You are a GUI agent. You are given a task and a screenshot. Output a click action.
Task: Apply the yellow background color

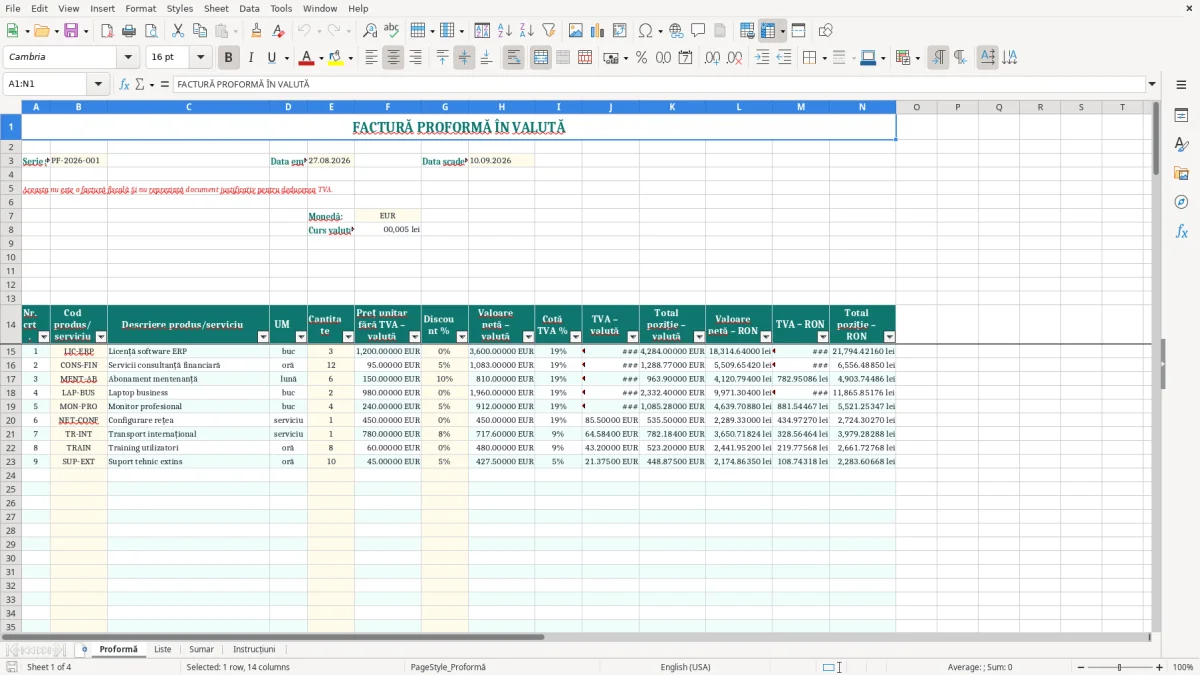[x=335, y=58]
